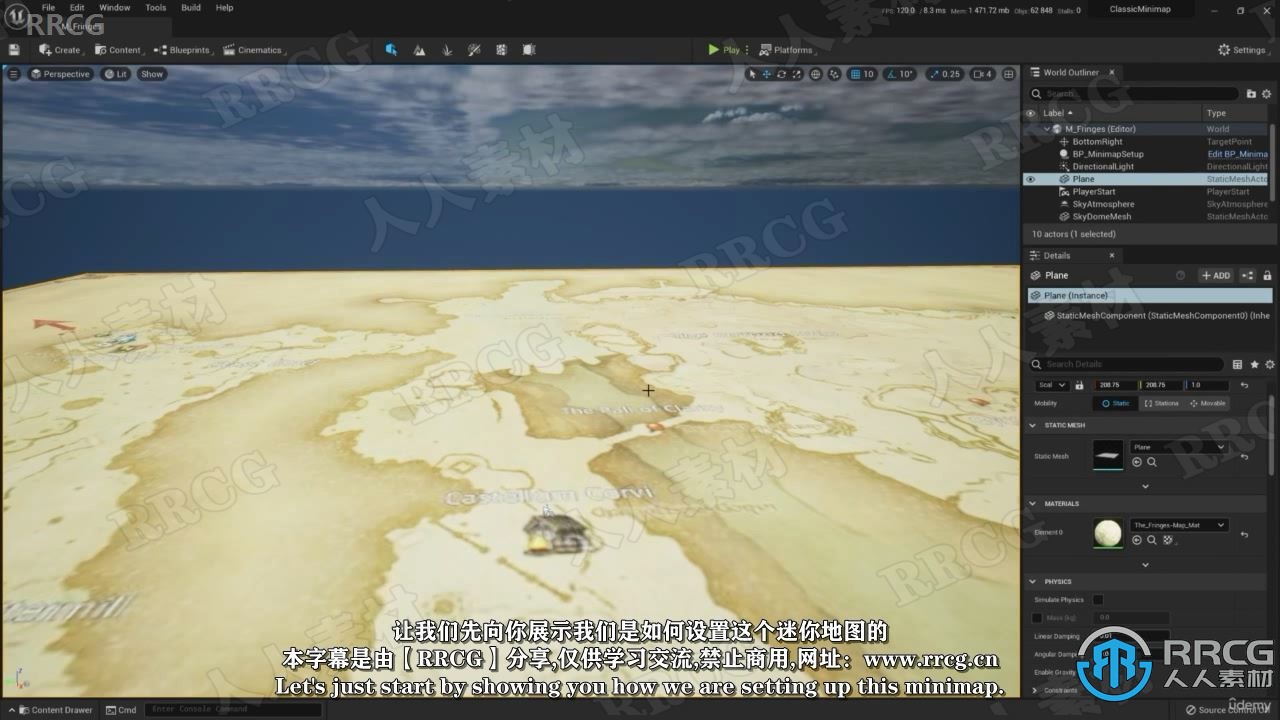Viewport: 1280px width, 720px height.
Task: Toggle visibility eye for Plane actor
Action: pos(1030,179)
